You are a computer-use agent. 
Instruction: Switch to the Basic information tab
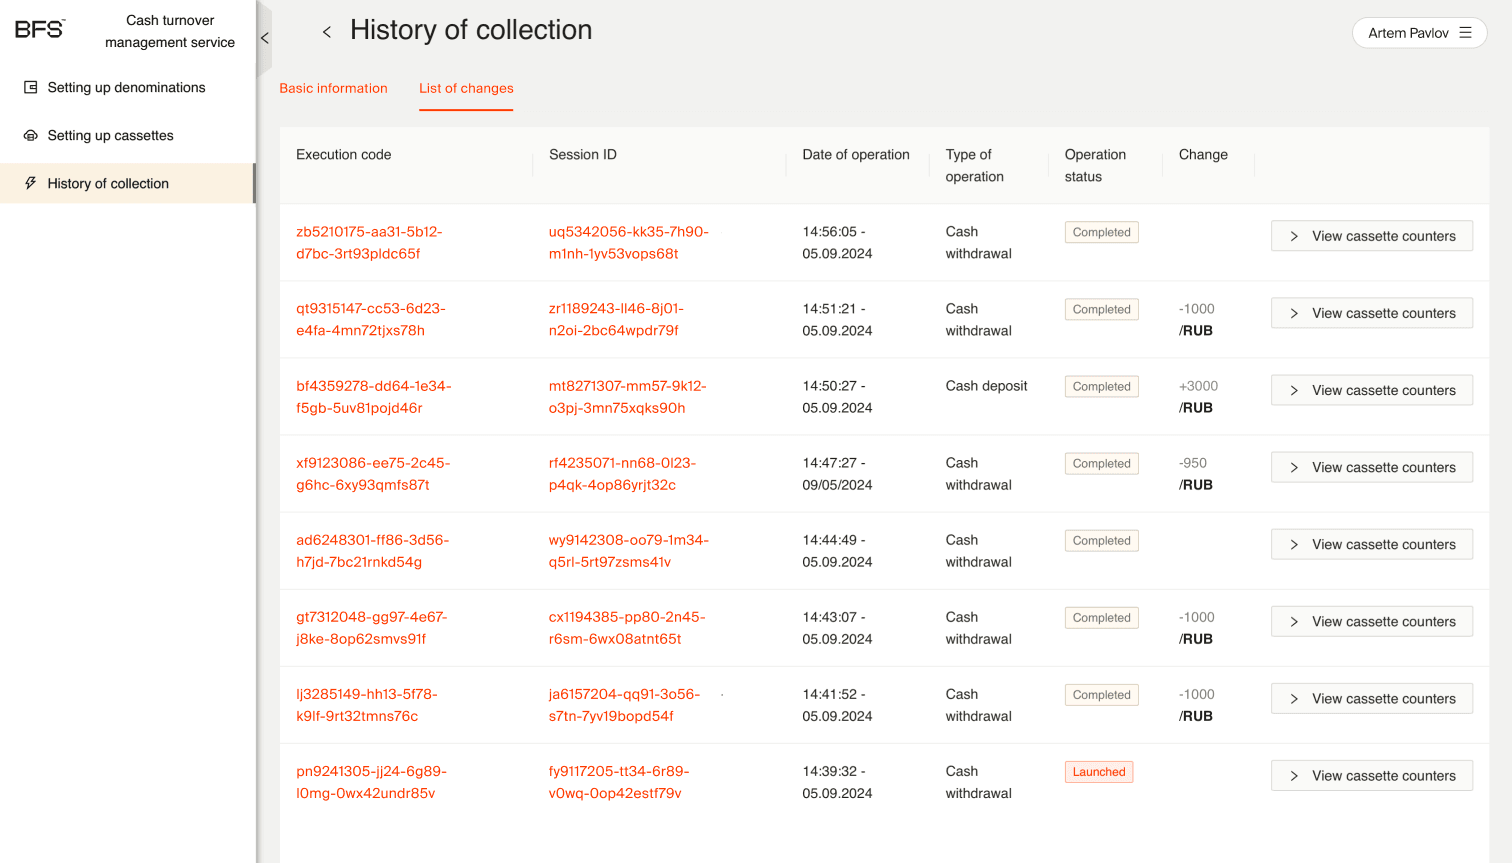[333, 88]
